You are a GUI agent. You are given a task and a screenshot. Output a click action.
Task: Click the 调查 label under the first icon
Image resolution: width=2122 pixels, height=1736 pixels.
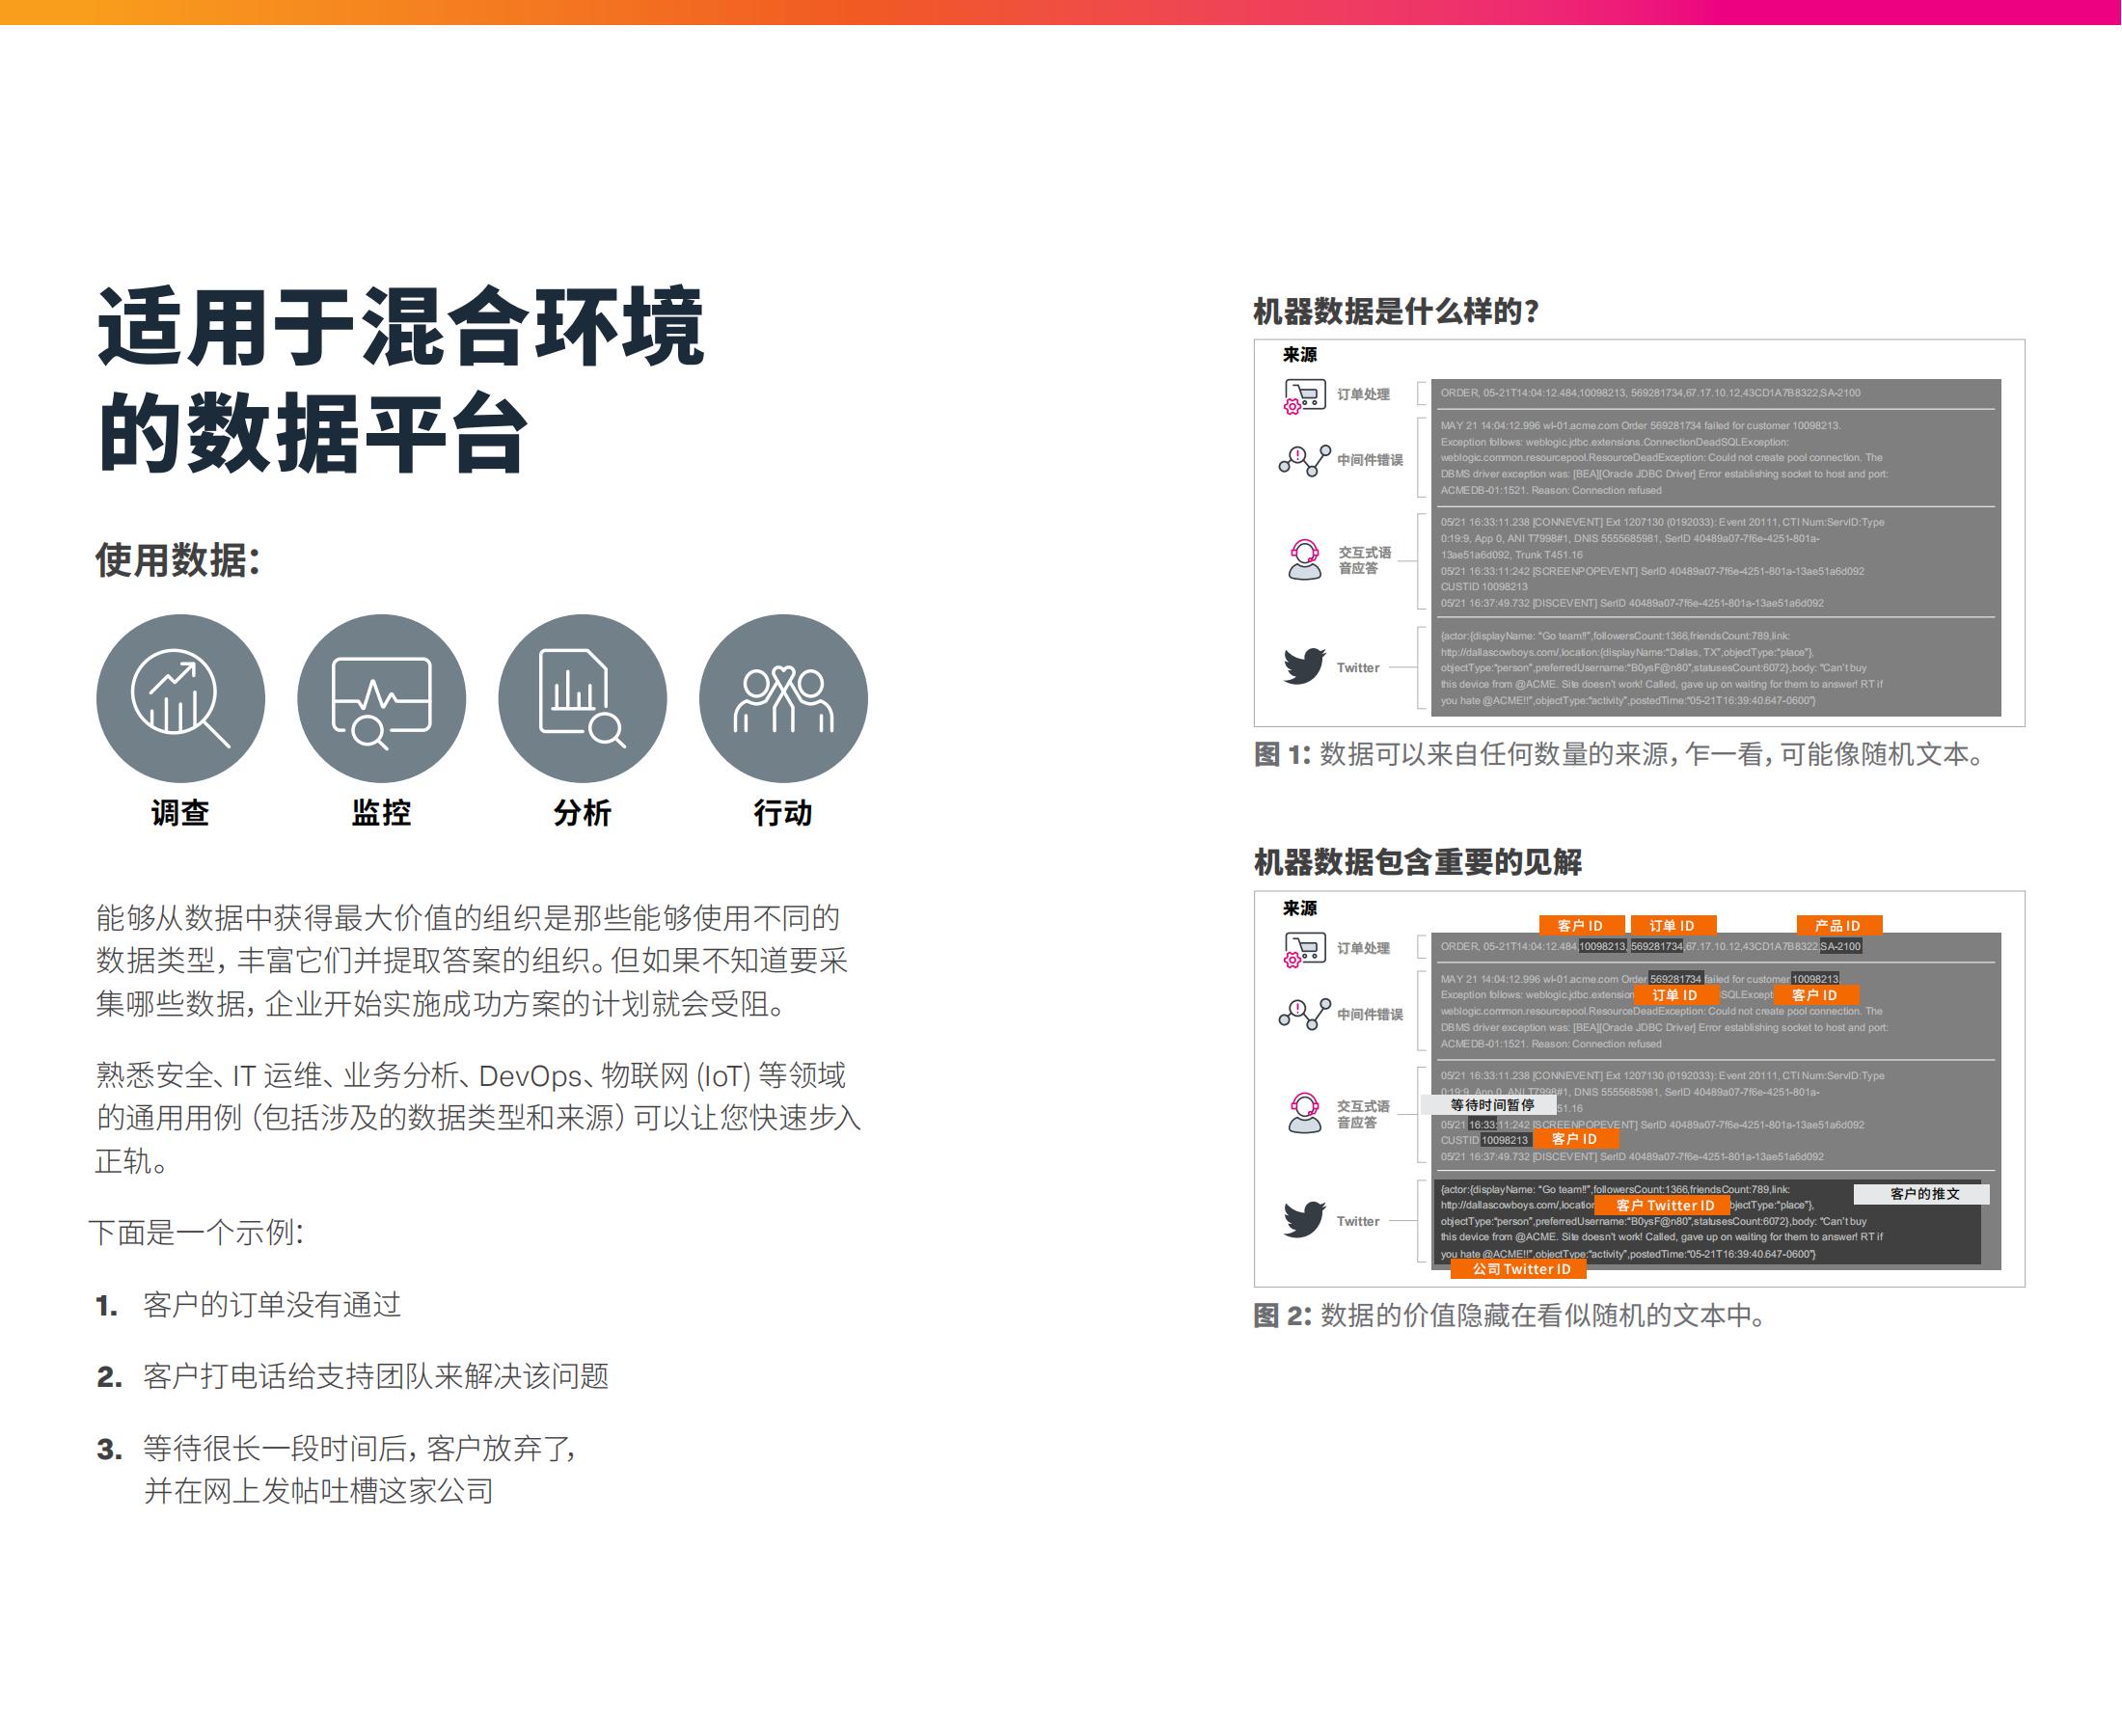[x=180, y=813]
